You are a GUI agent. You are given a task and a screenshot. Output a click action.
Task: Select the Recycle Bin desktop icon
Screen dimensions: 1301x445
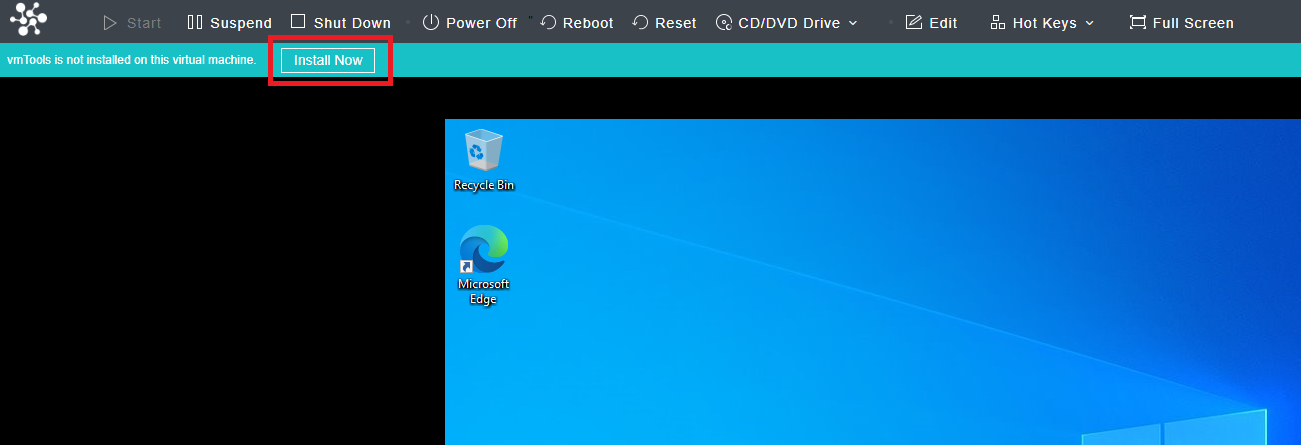pyautogui.click(x=484, y=160)
